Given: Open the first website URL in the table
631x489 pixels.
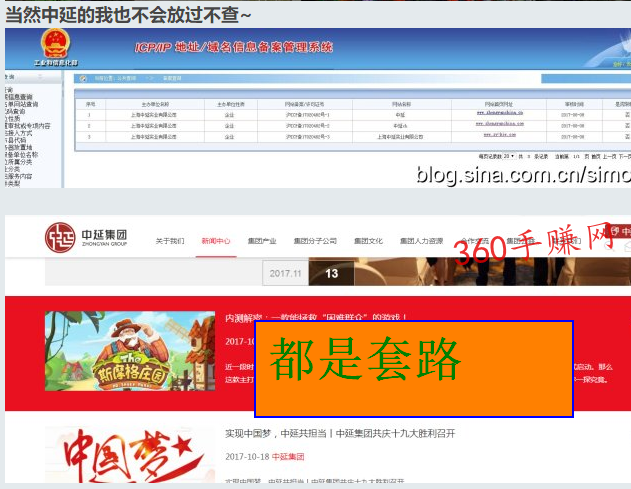Looking at the screenshot, I should pyautogui.click(x=500, y=113).
